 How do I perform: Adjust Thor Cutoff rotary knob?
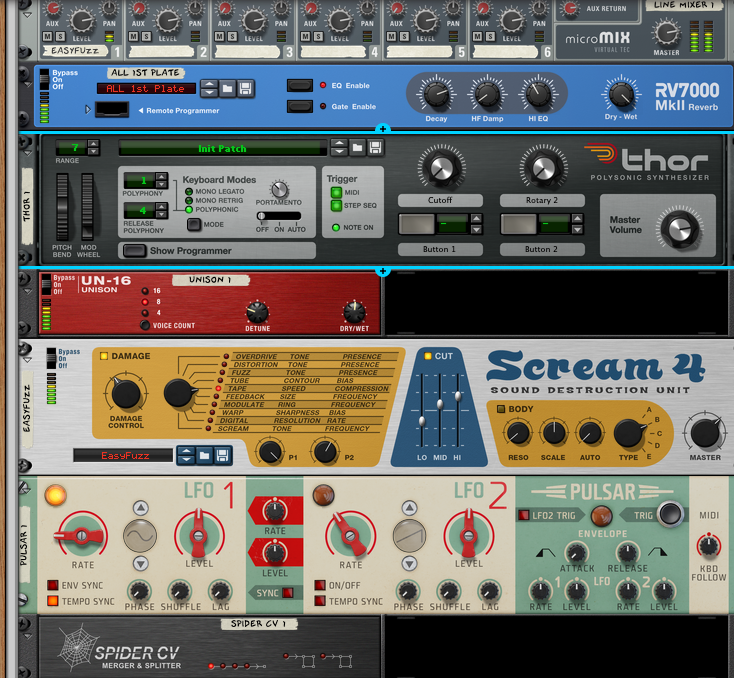click(440, 168)
